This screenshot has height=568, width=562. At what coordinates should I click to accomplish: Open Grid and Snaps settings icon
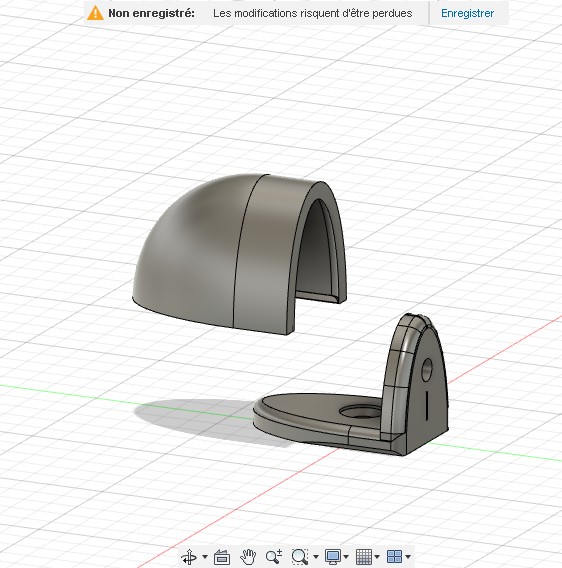(363, 556)
